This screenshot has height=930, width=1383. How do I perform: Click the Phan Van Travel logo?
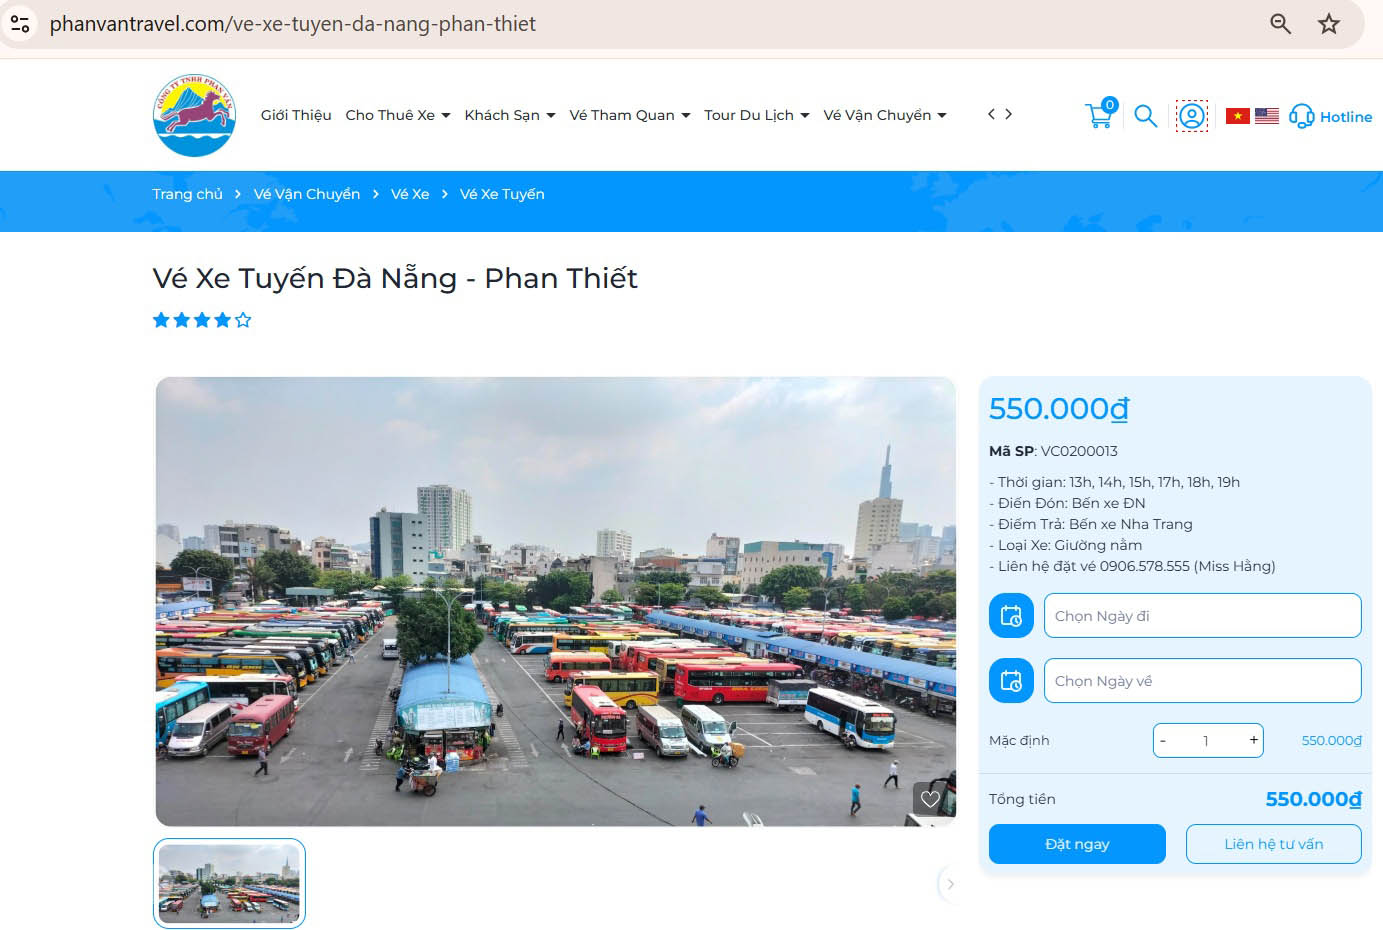click(193, 114)
